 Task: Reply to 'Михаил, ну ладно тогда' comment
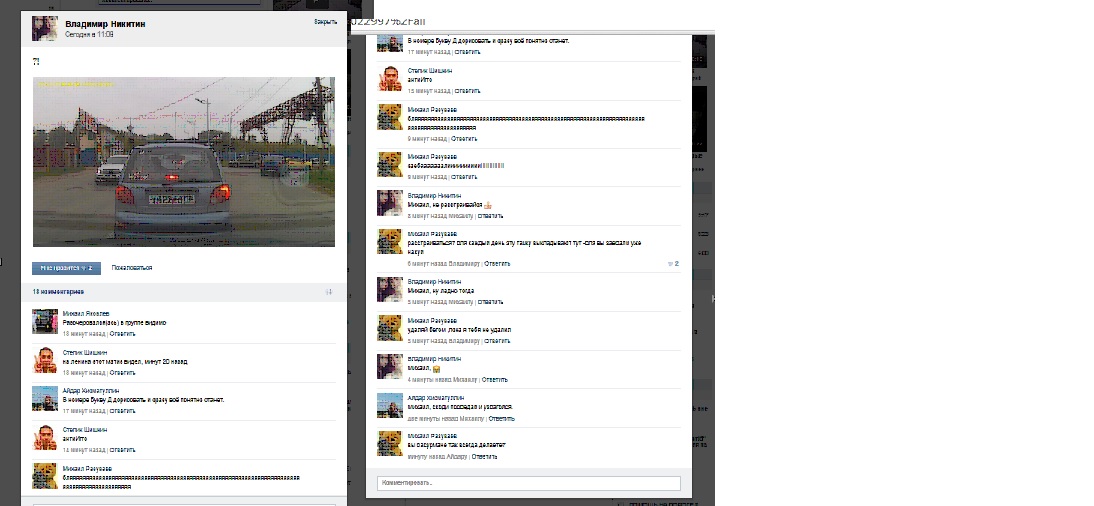pos(490,302)
